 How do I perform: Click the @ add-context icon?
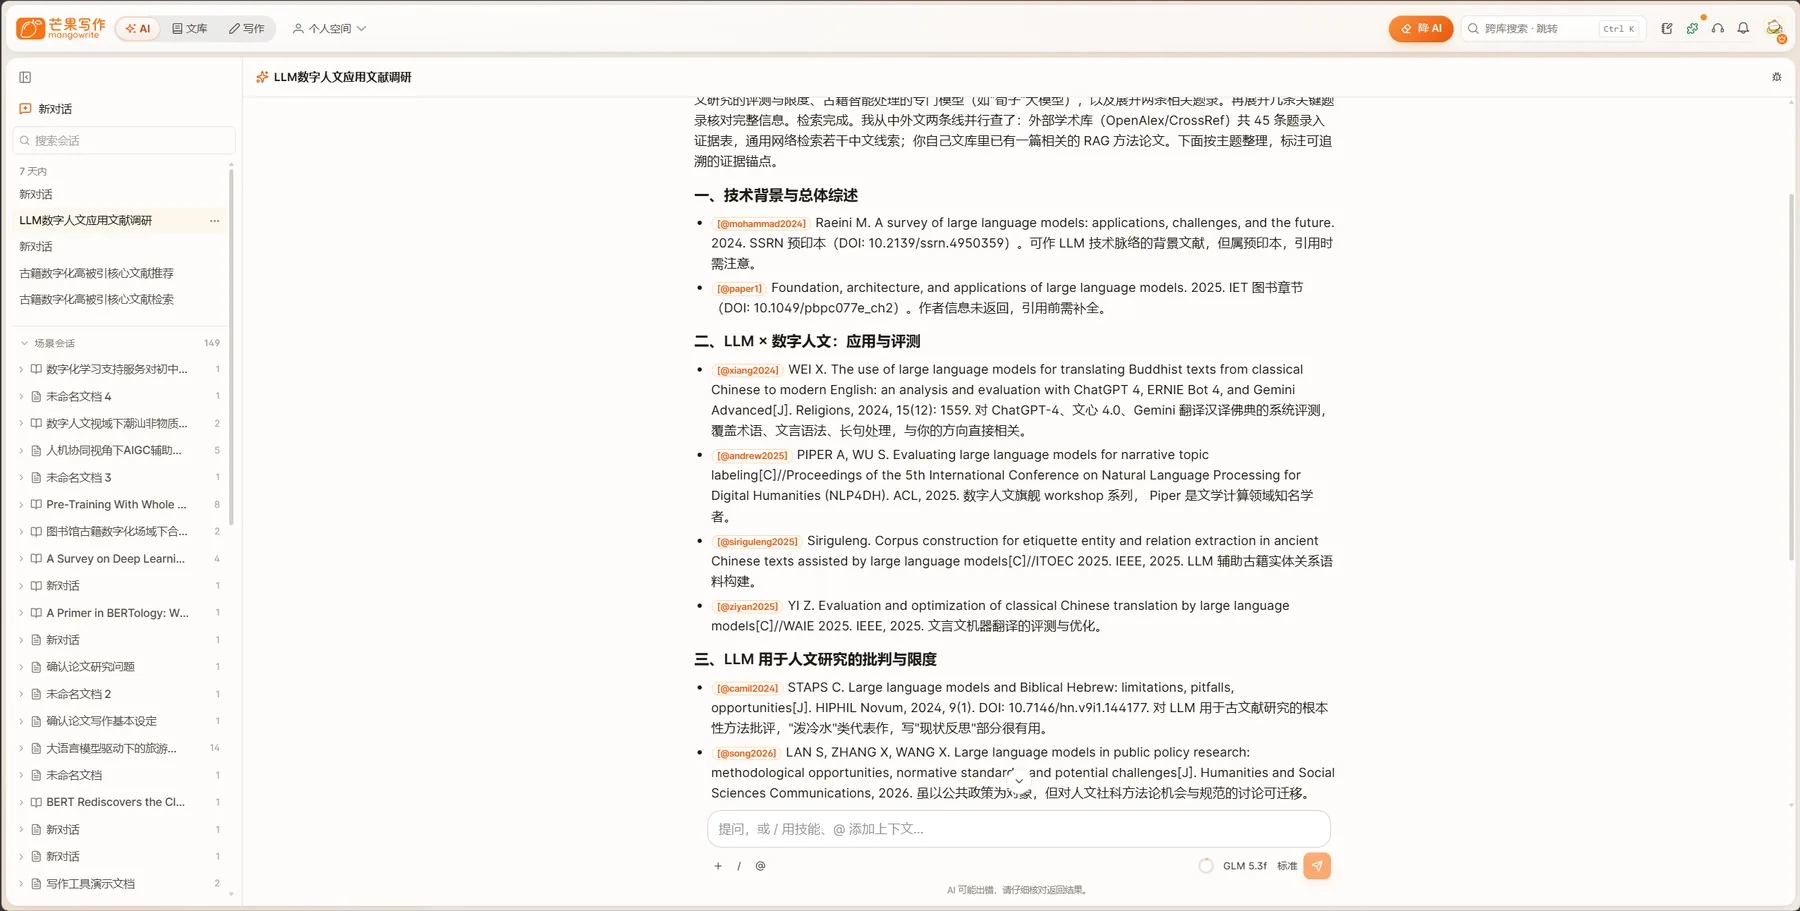coord(760,866)
